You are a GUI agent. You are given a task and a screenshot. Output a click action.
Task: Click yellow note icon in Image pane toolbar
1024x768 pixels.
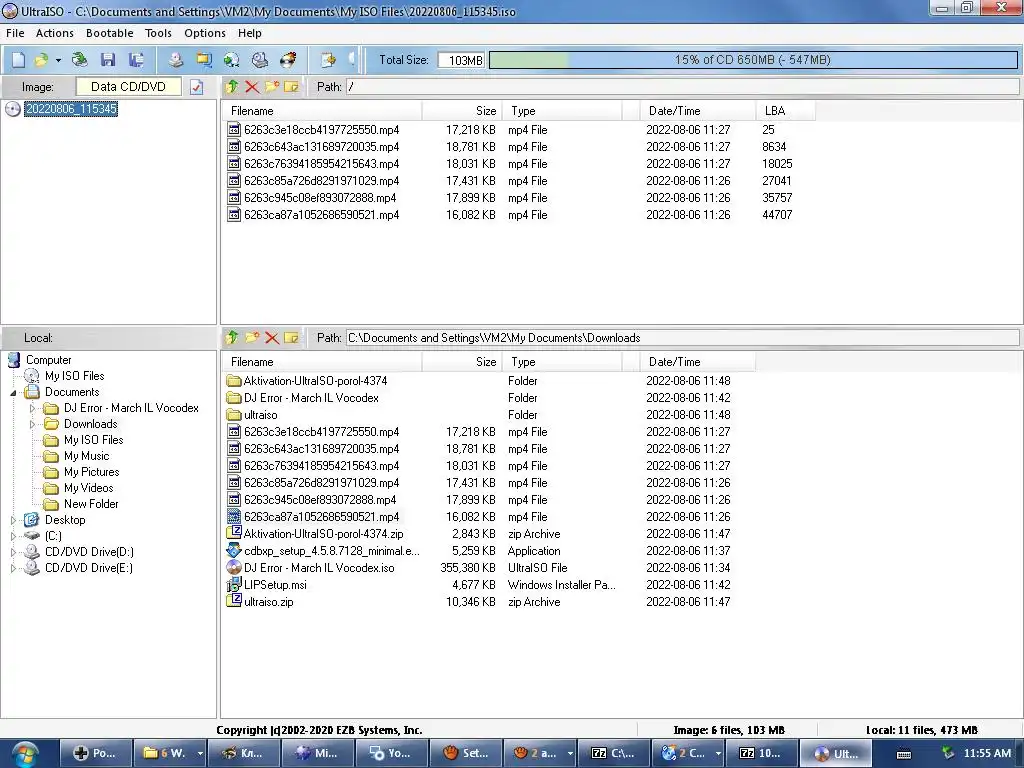click(291, 87)
